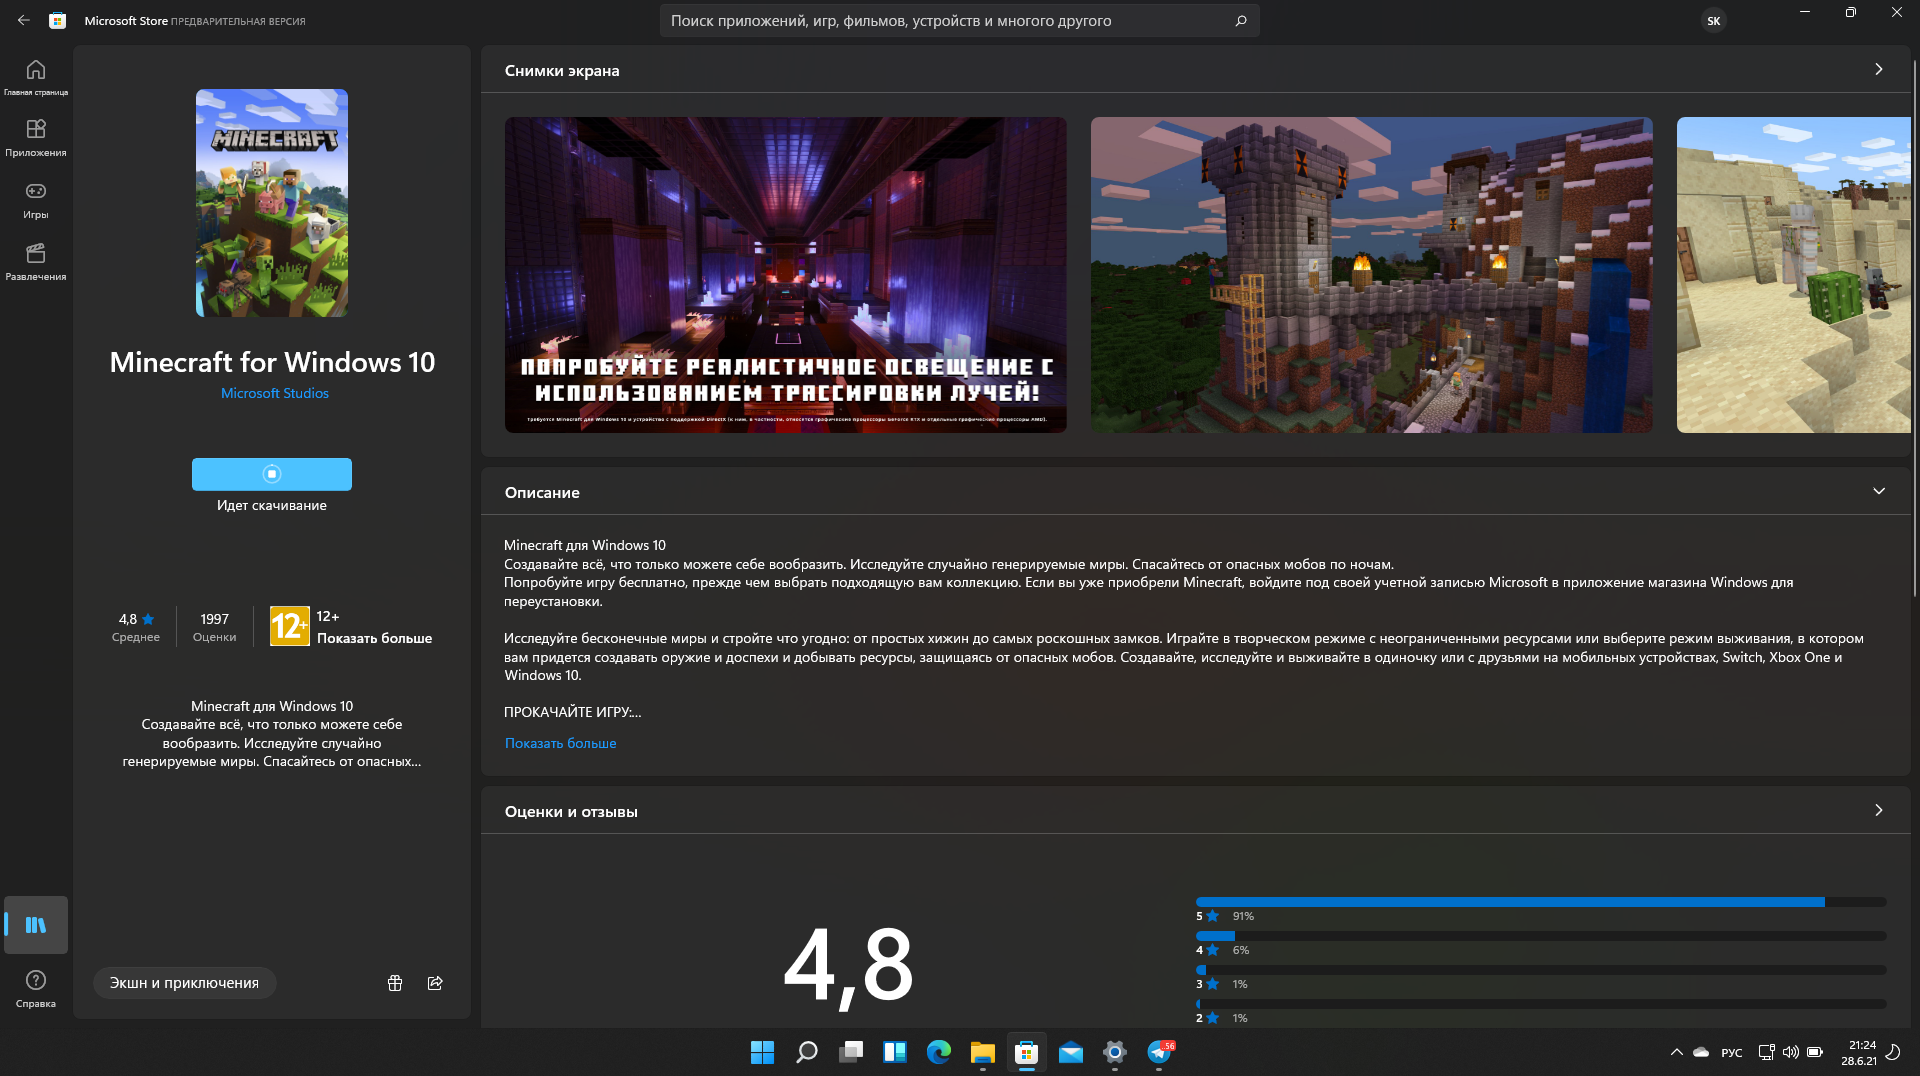The width and height of the screenshot is (1920, 1076).
Task: Click the large 4,8 rating number
Action: (848, 965)
